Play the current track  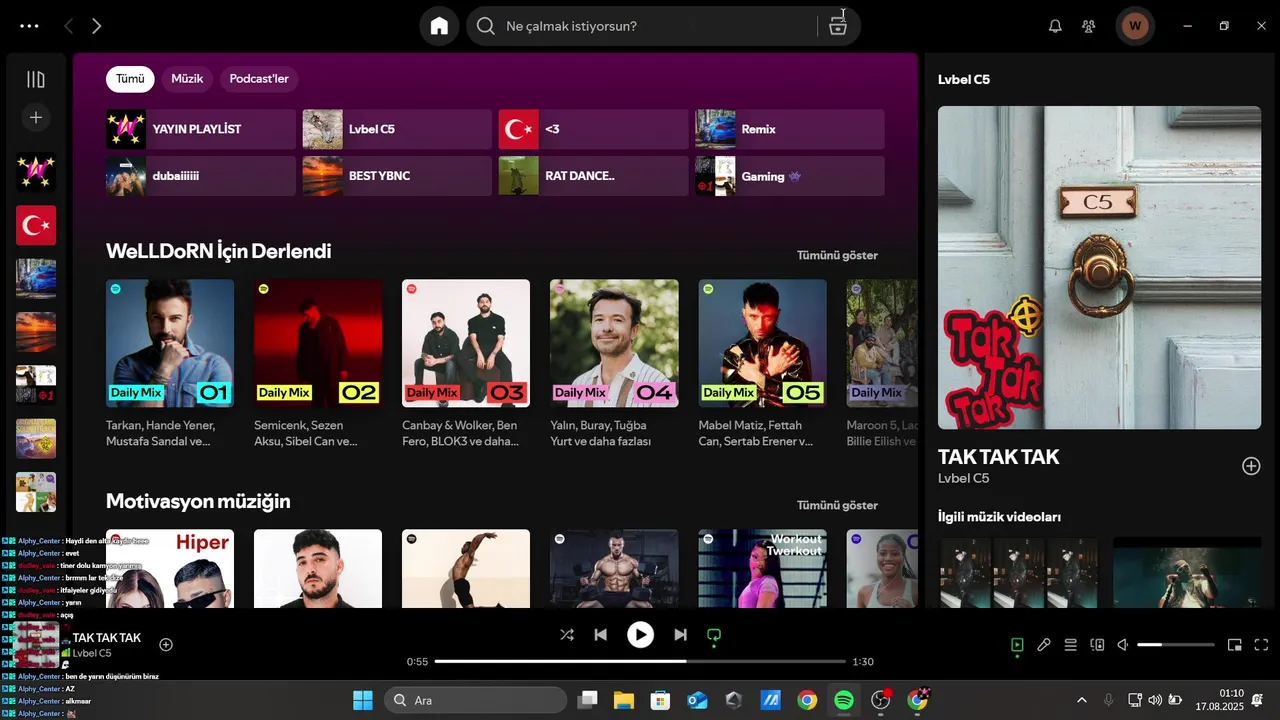click(640, 634)
